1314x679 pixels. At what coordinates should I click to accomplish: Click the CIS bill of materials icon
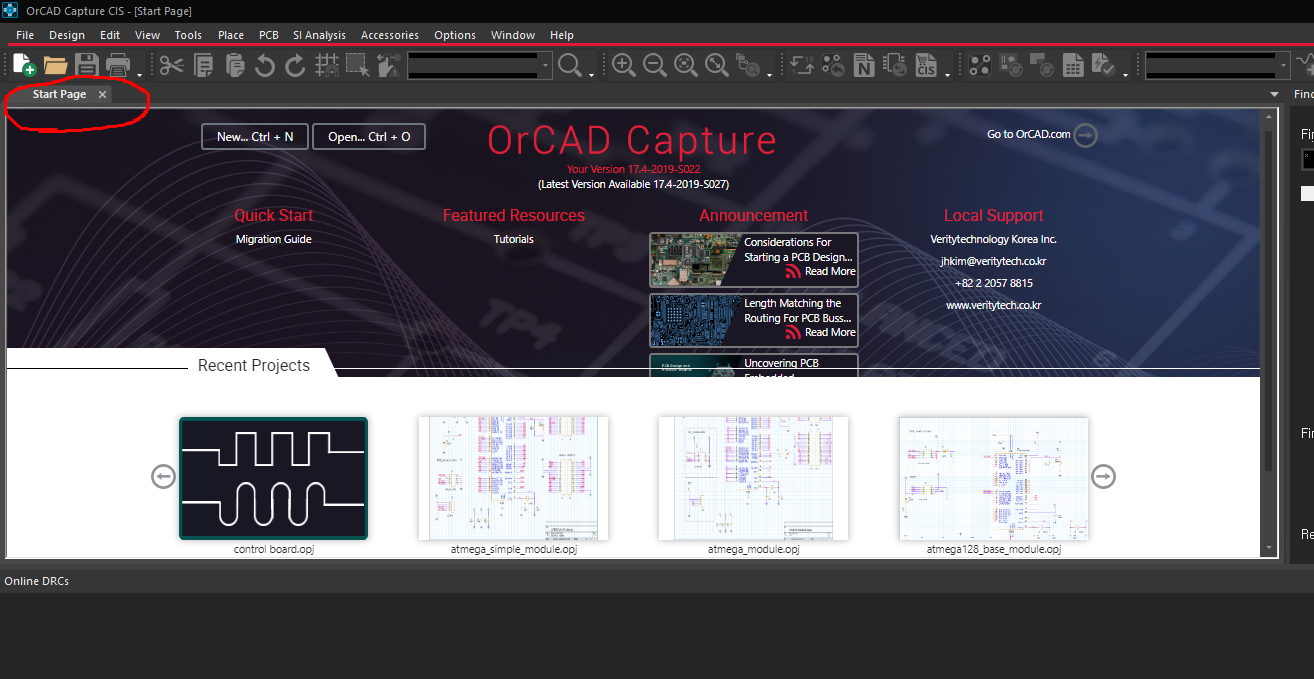[926, 66]
